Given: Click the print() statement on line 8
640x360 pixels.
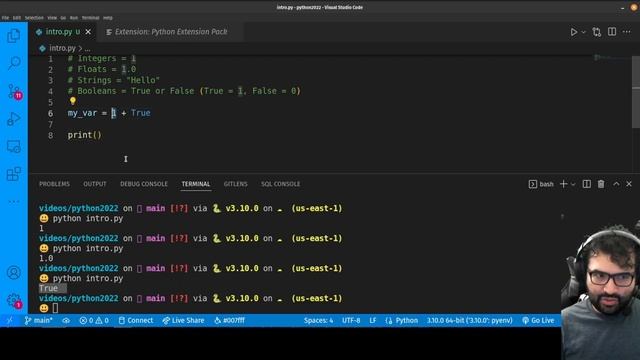Looking at the screenshot, I should tap(84, 135).
